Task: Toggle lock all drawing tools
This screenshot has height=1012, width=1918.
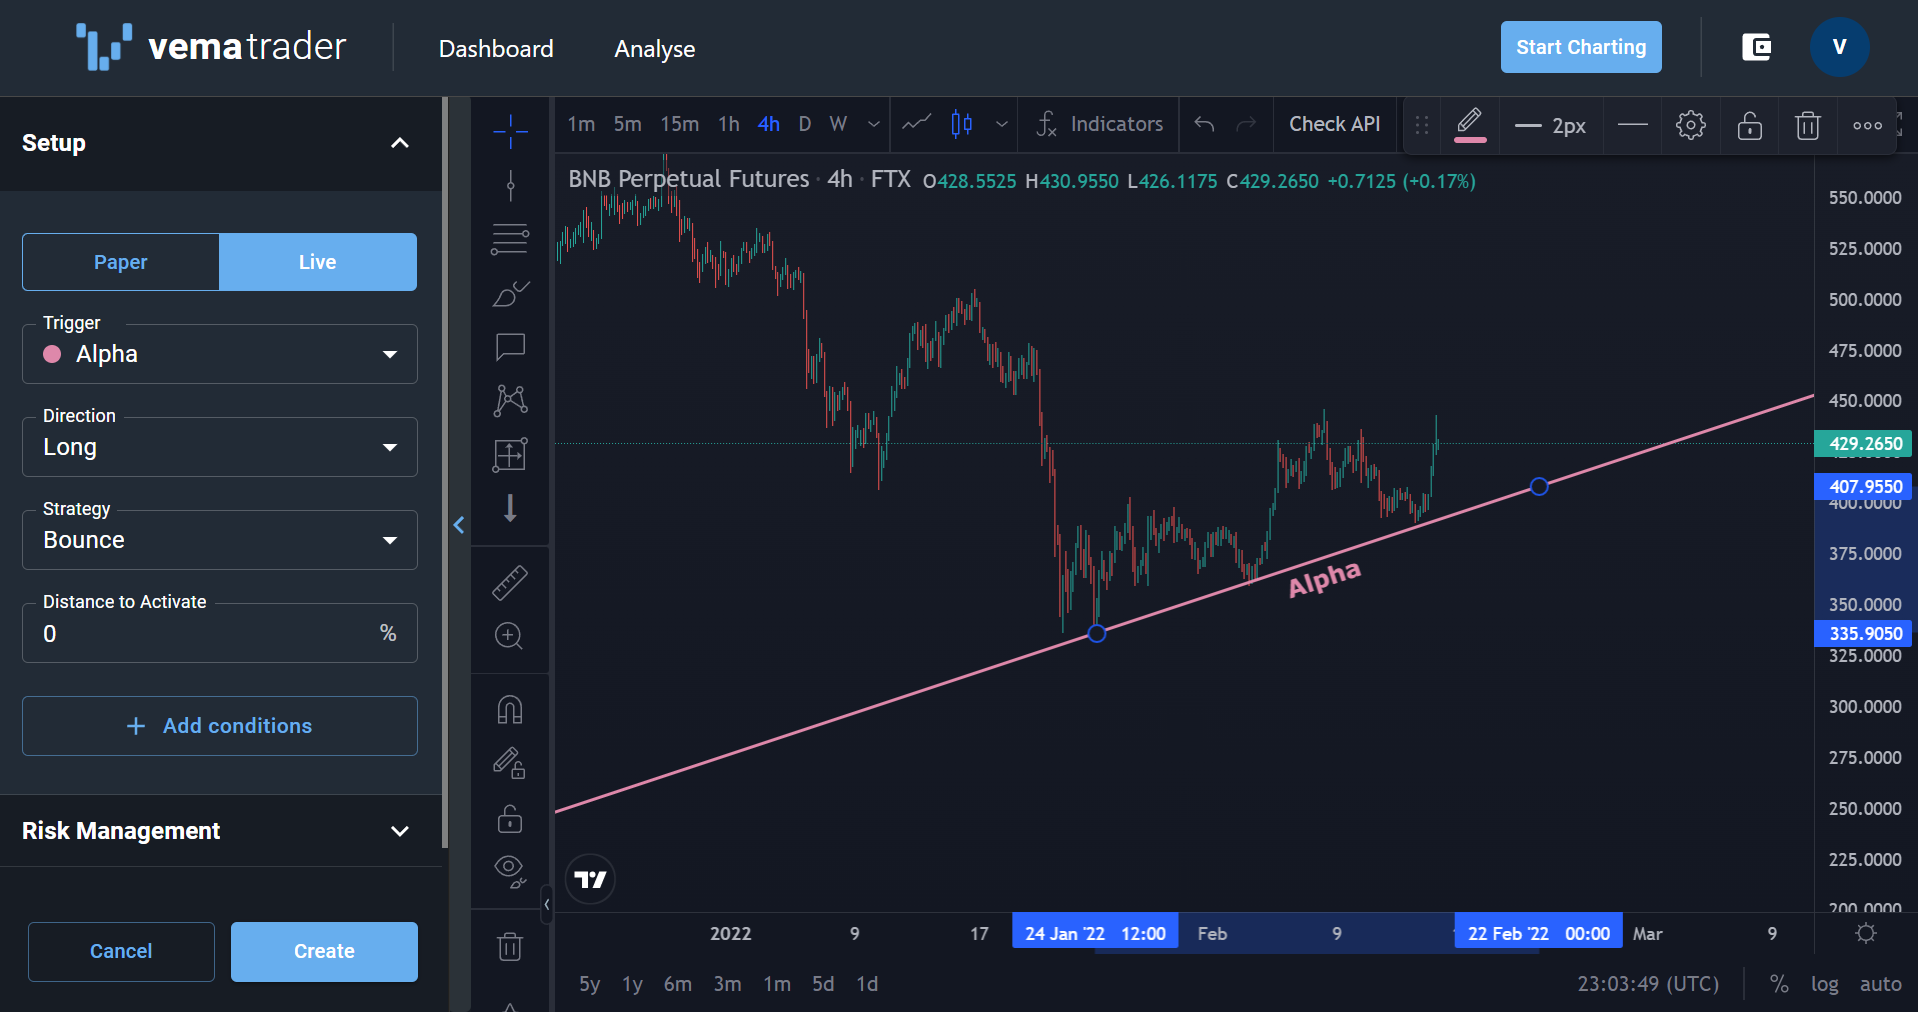Action: [510, 818]
